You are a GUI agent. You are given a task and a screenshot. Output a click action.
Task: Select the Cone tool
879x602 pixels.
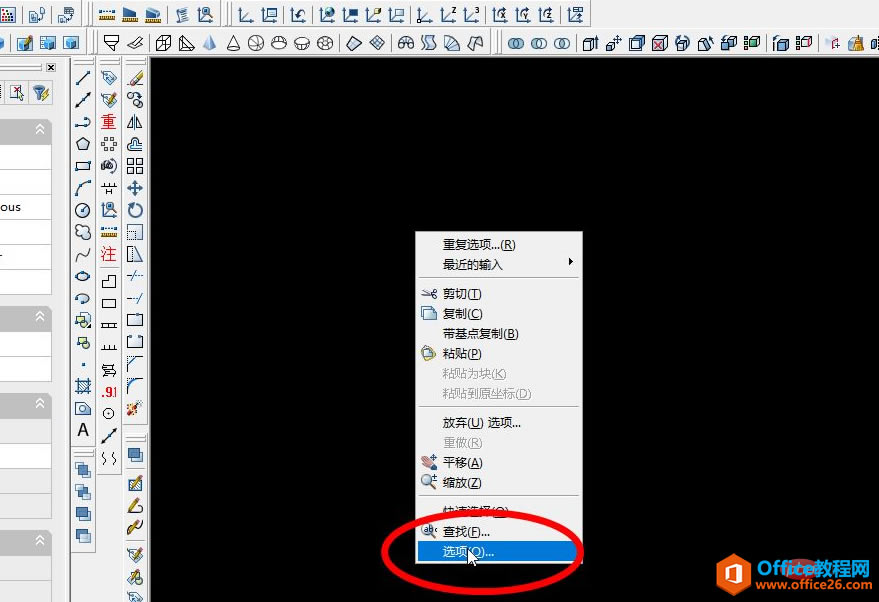point(233,43)
